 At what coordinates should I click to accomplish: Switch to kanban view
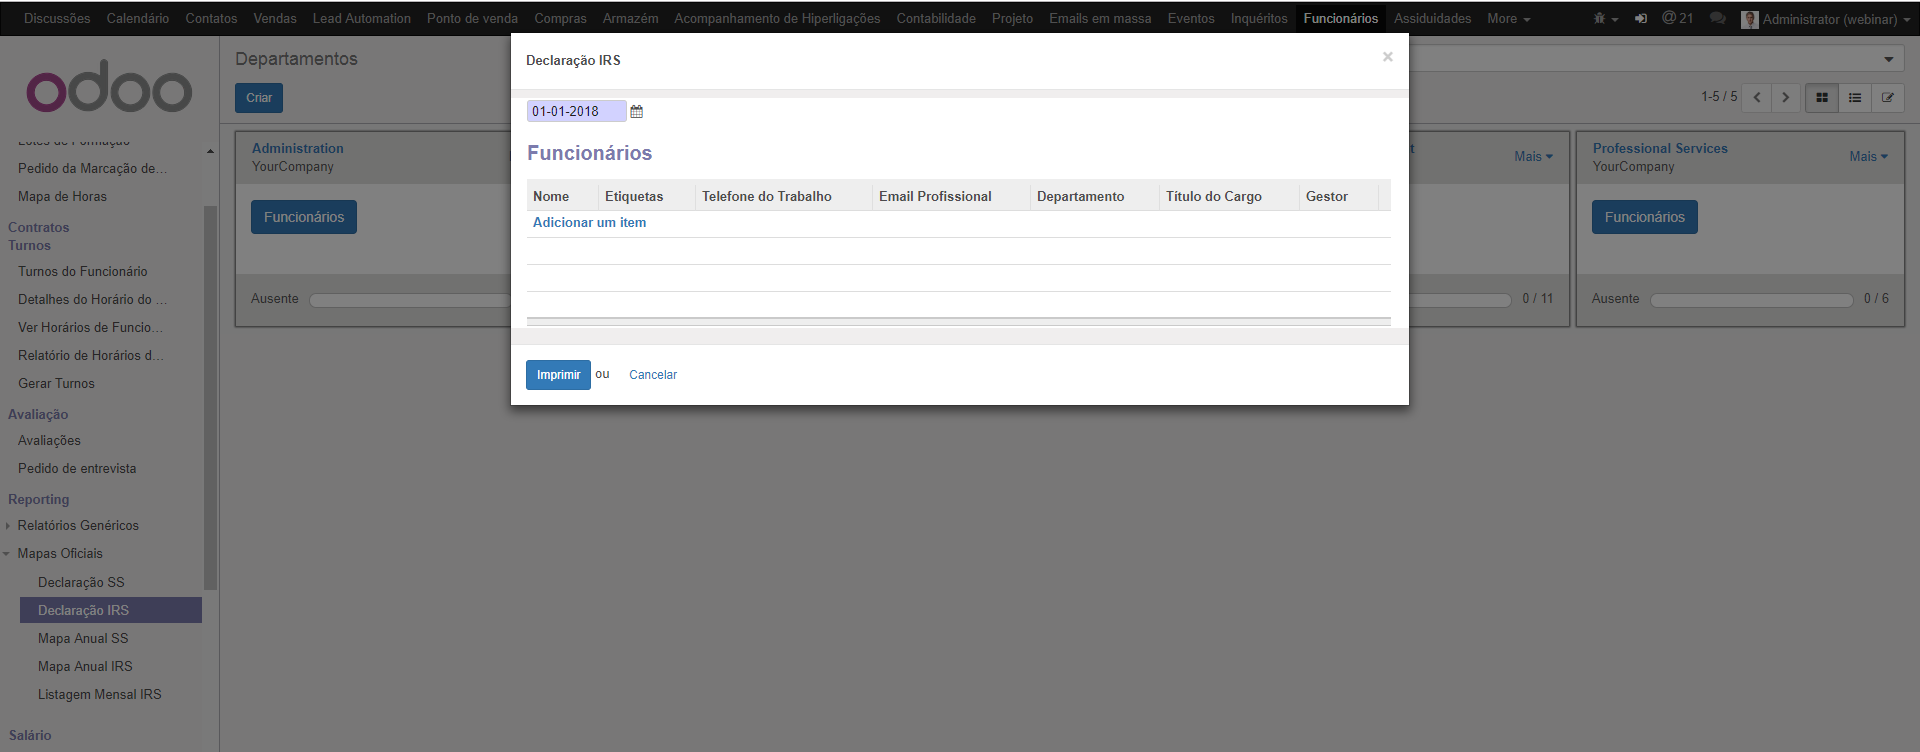[x=1821, y=98]
